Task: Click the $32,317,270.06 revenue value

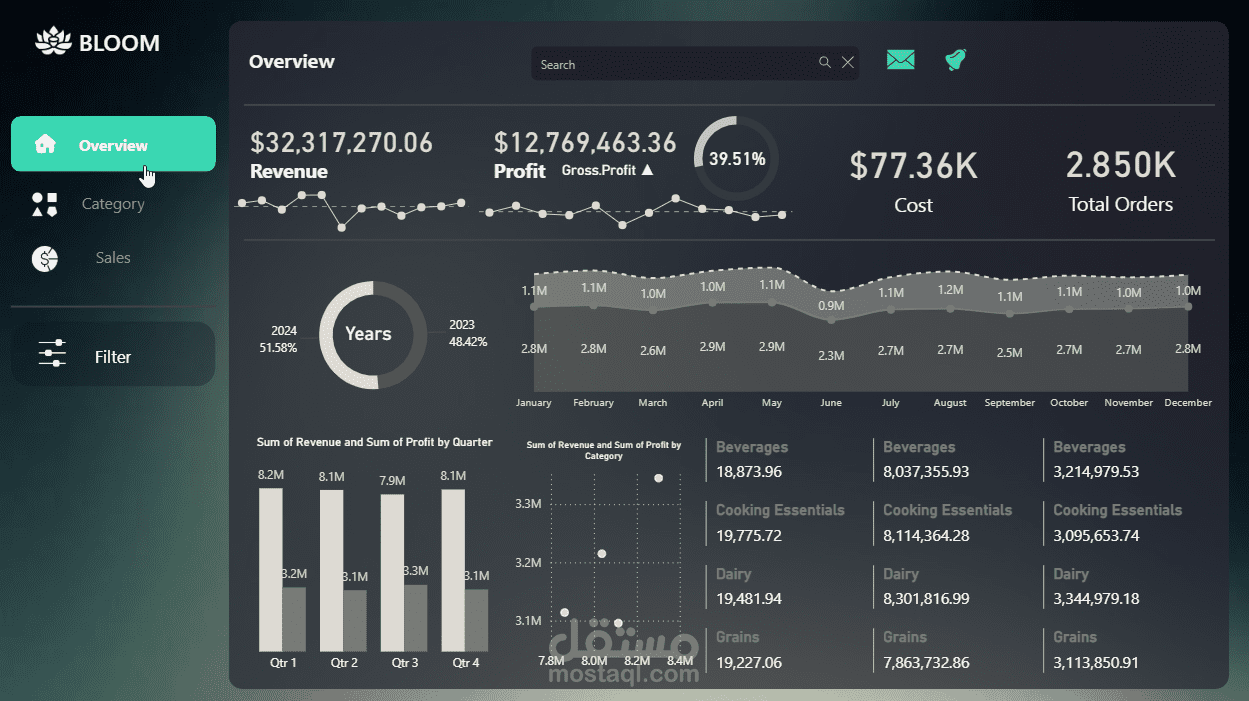Action: 341,143
